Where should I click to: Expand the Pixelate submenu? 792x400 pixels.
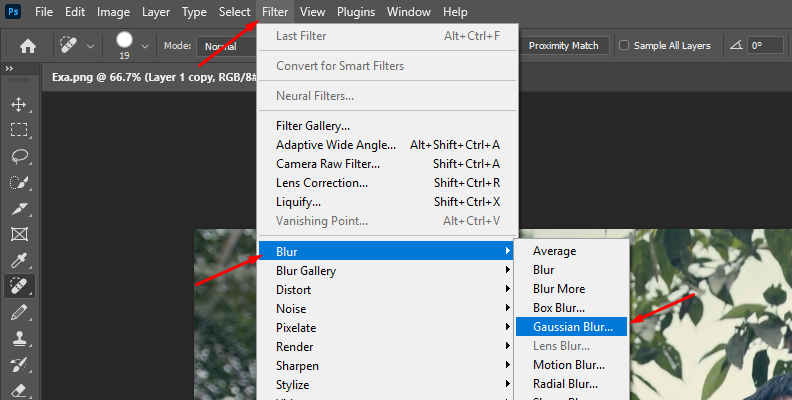coord(387,328)
